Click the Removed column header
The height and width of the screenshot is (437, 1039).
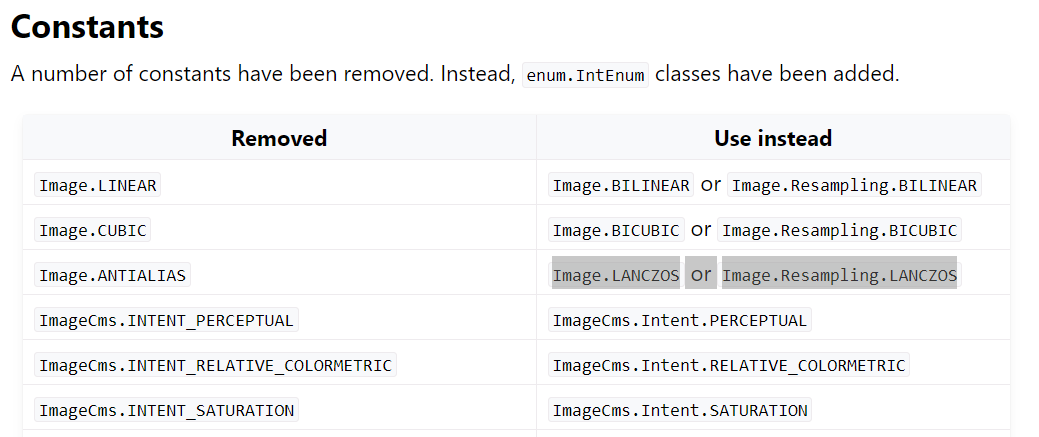point(279,138)
